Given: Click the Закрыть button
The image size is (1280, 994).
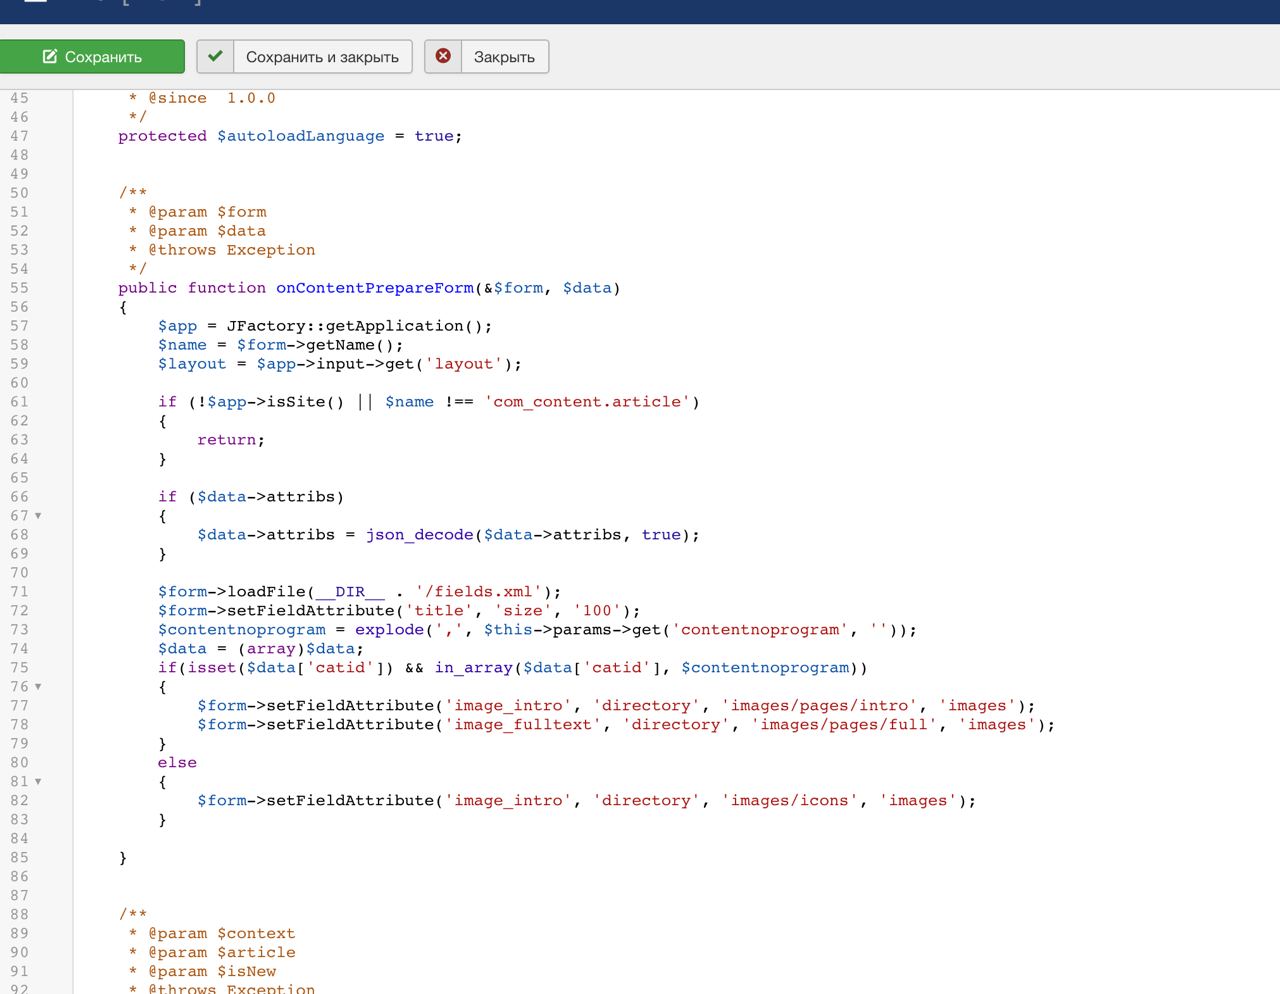Looking at the screenshot, I should (x=487, y=57).
